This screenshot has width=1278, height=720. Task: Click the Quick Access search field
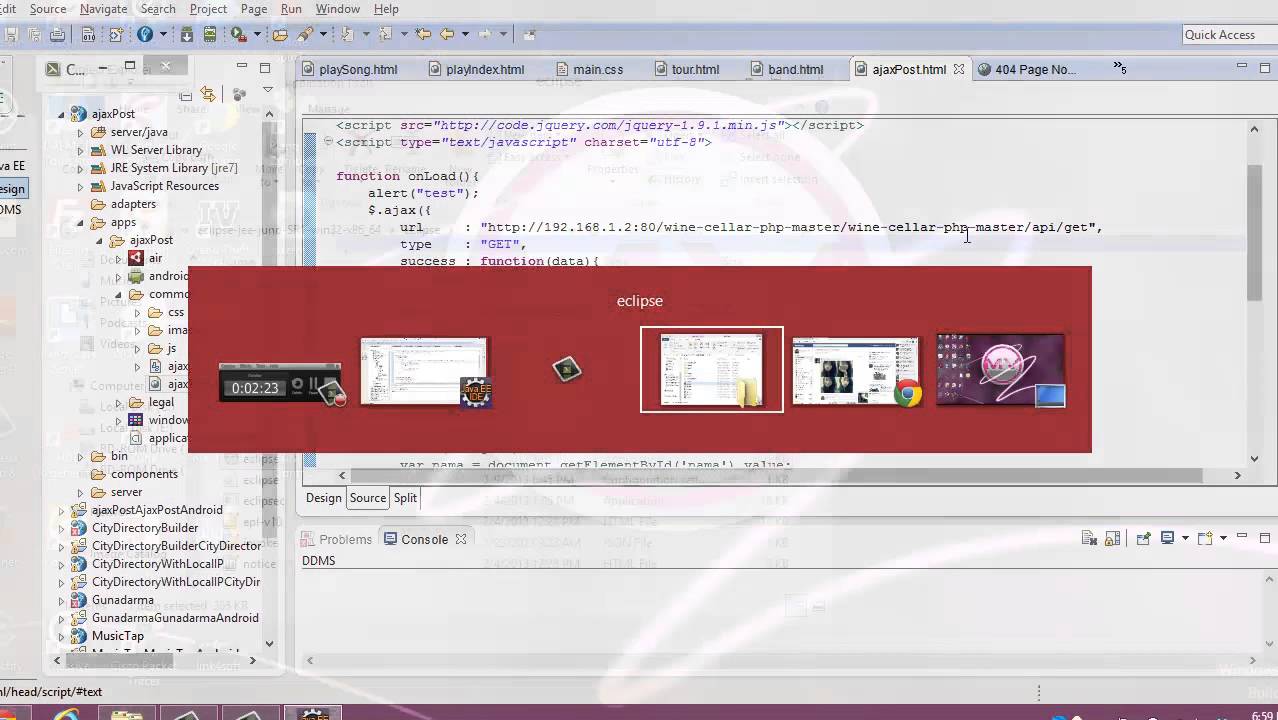click(1229, 35)
